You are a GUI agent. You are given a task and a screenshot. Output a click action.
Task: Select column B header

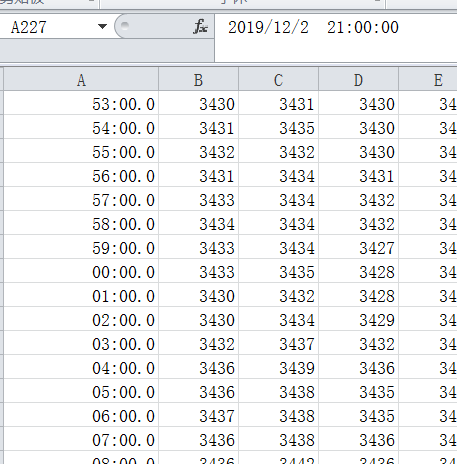(199, 79)
